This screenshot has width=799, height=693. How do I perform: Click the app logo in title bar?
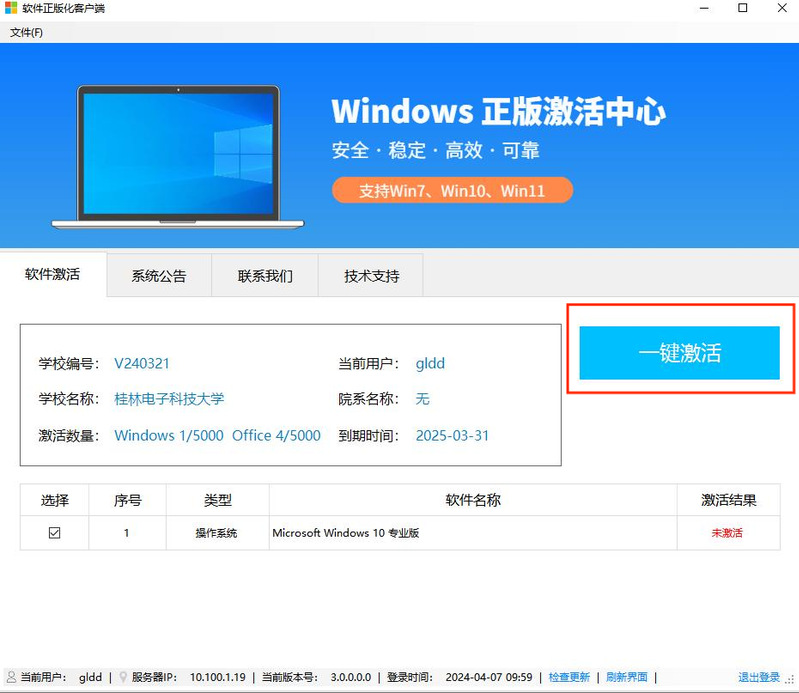pyautogui.click(x=11, y=9)
